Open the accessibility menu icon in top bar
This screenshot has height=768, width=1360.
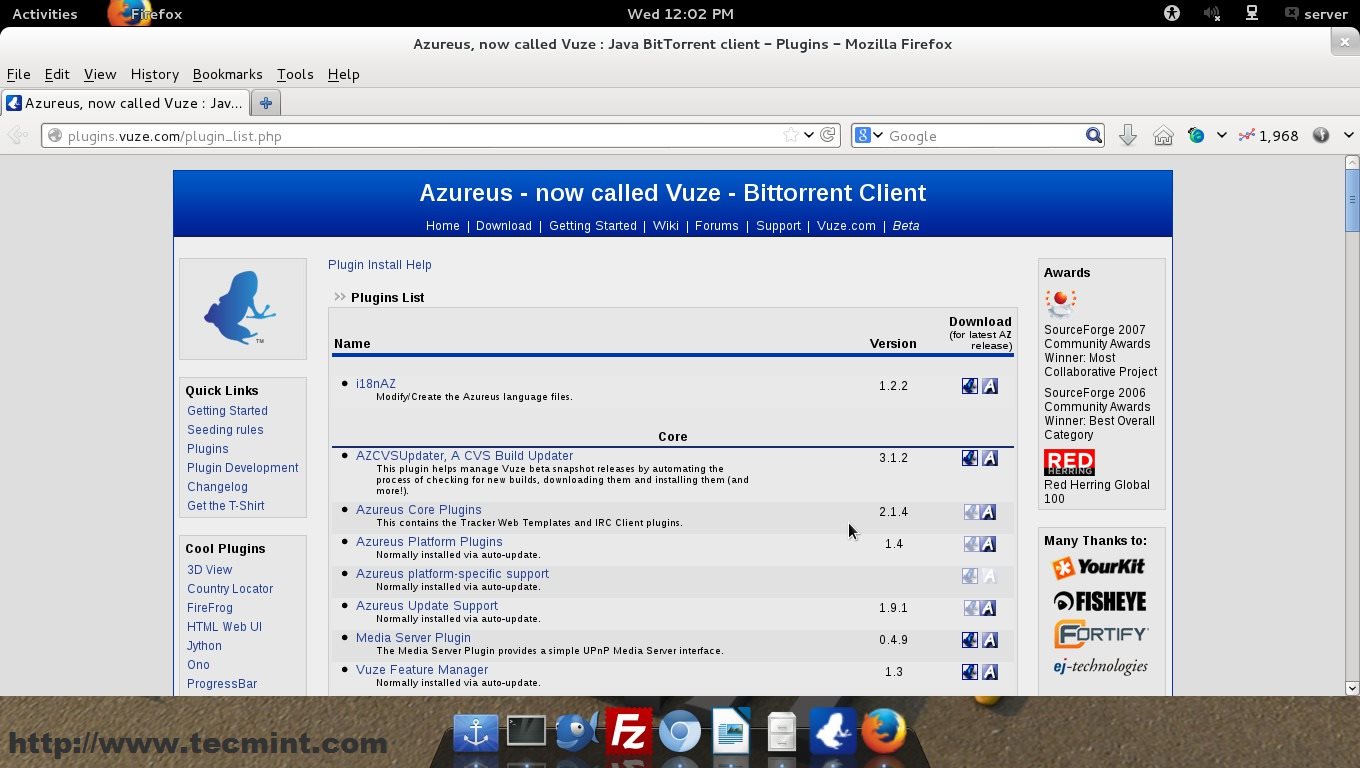click(x=1173, y=14)
